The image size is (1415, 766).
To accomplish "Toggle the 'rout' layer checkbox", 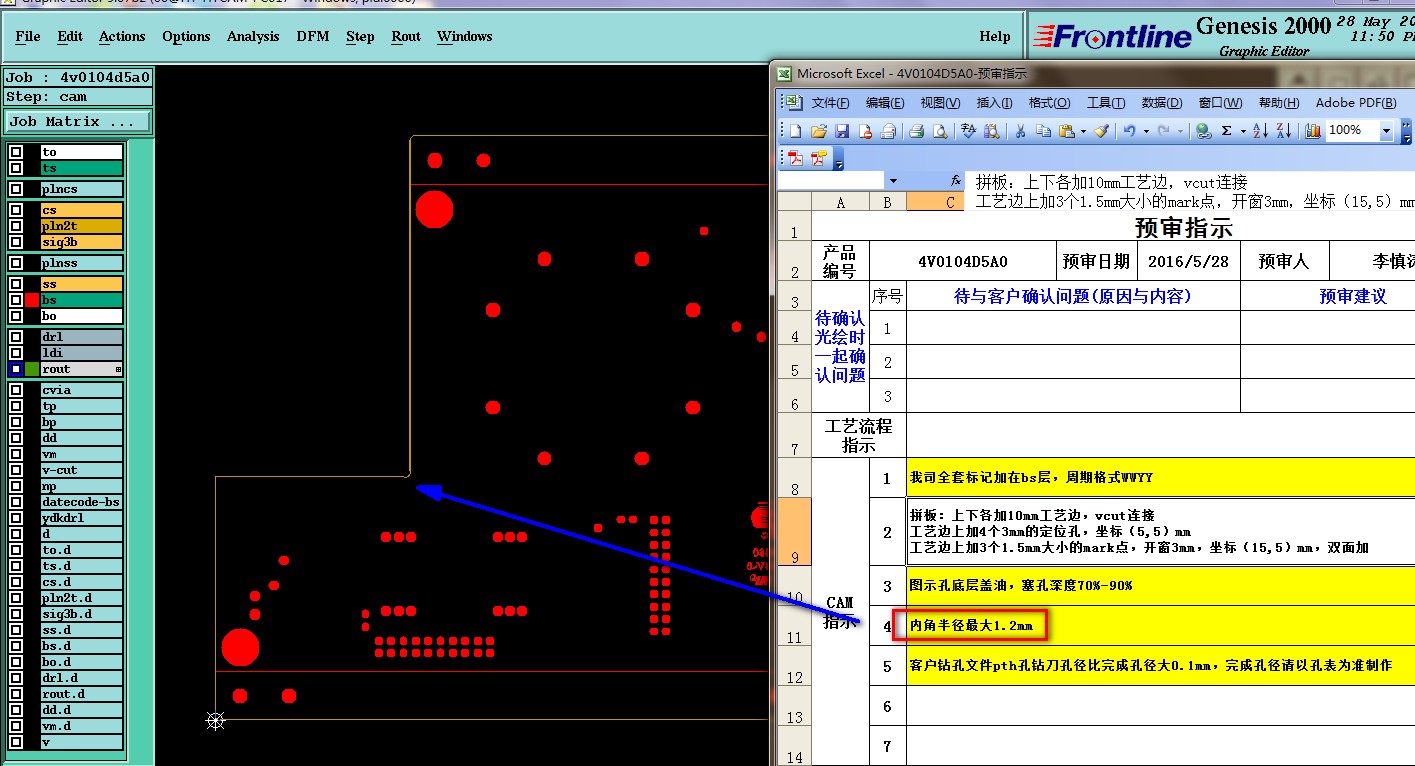I will pyautogui.click(x=16, y=369).
